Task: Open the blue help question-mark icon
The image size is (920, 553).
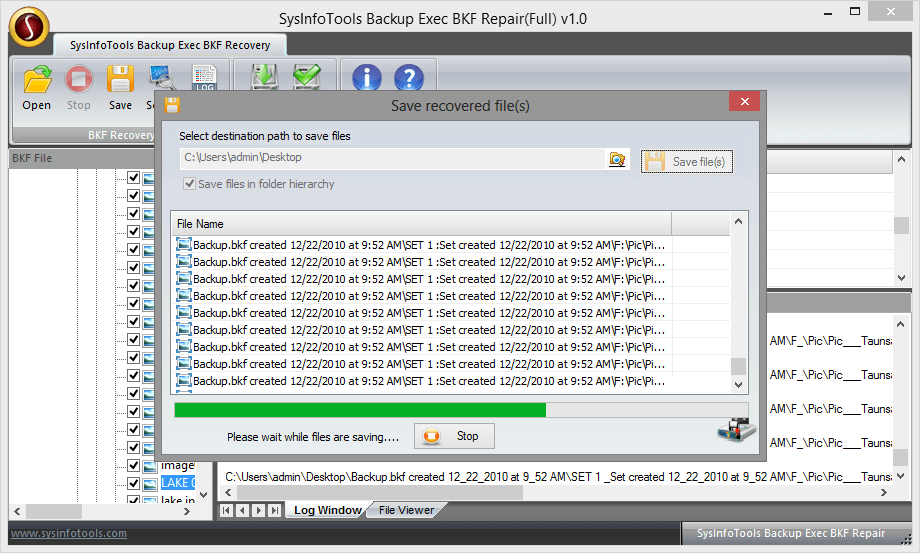Action: pos(409,77)
